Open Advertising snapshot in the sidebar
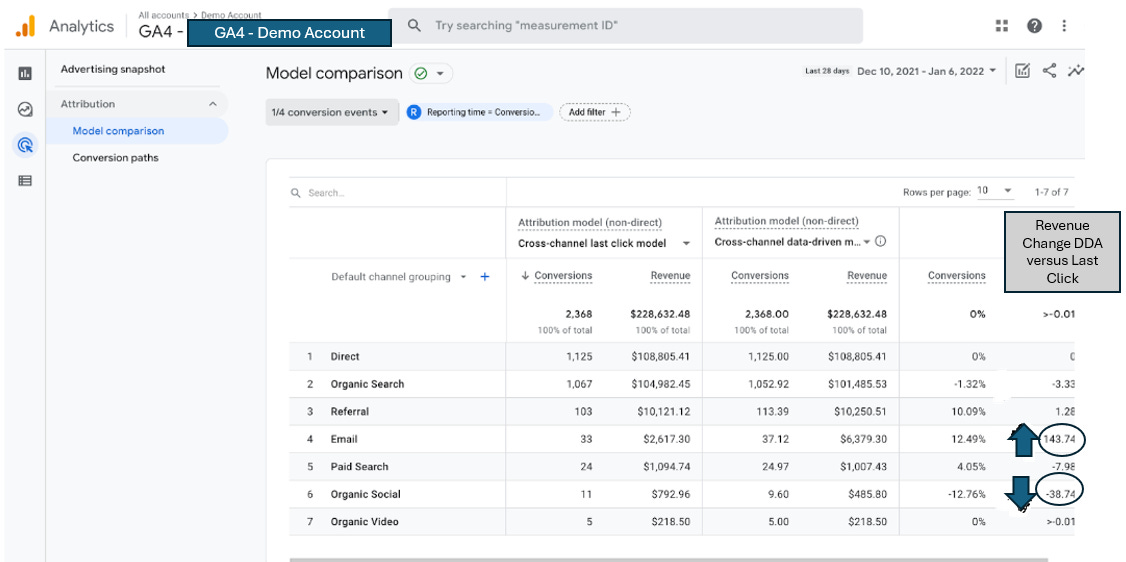The height and width of the screenshot is (562, 1126). 113,70
